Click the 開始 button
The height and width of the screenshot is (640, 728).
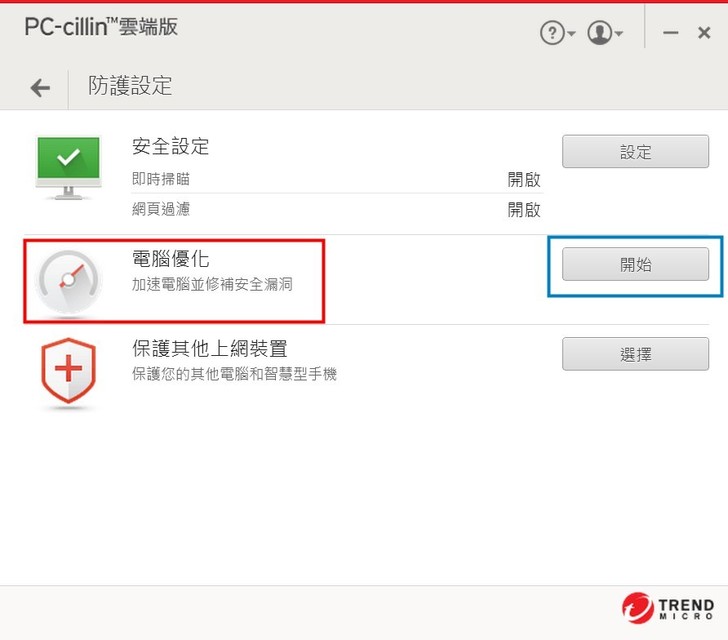point(635,264)
